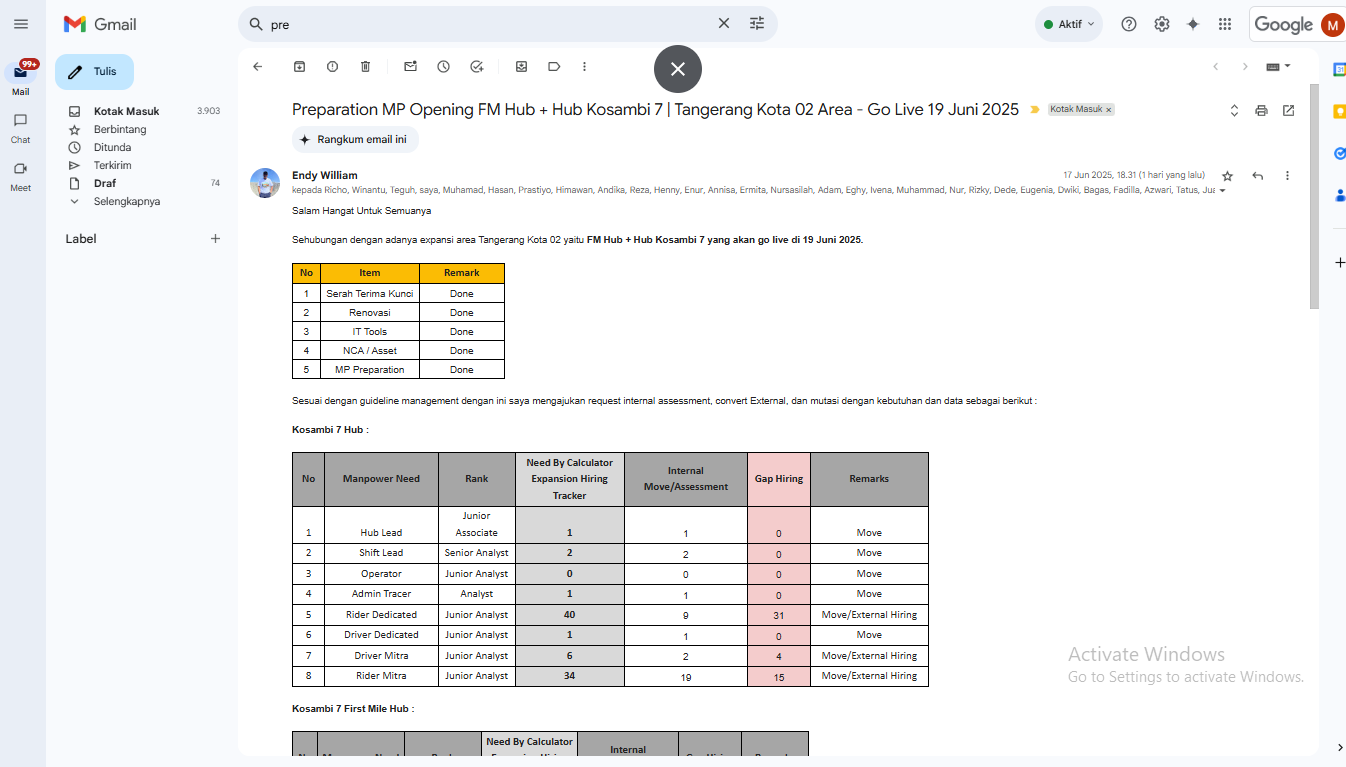Click the Rider Dedicated table cell
The image size is (1346, 767).
tap(381, 615)
